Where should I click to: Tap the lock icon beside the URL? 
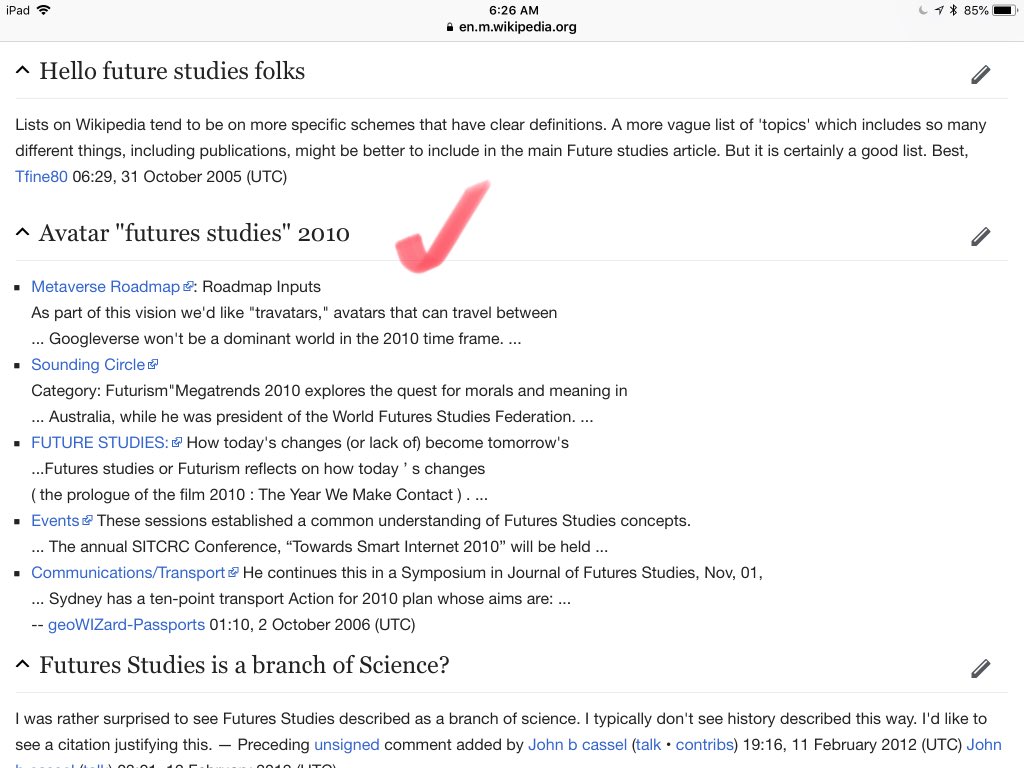[450, 27]
